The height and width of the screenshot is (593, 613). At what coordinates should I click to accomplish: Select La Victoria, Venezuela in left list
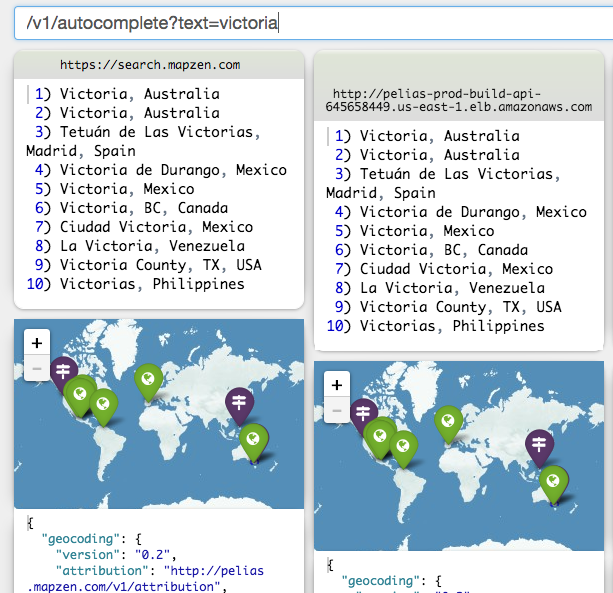tap(140, 246)
